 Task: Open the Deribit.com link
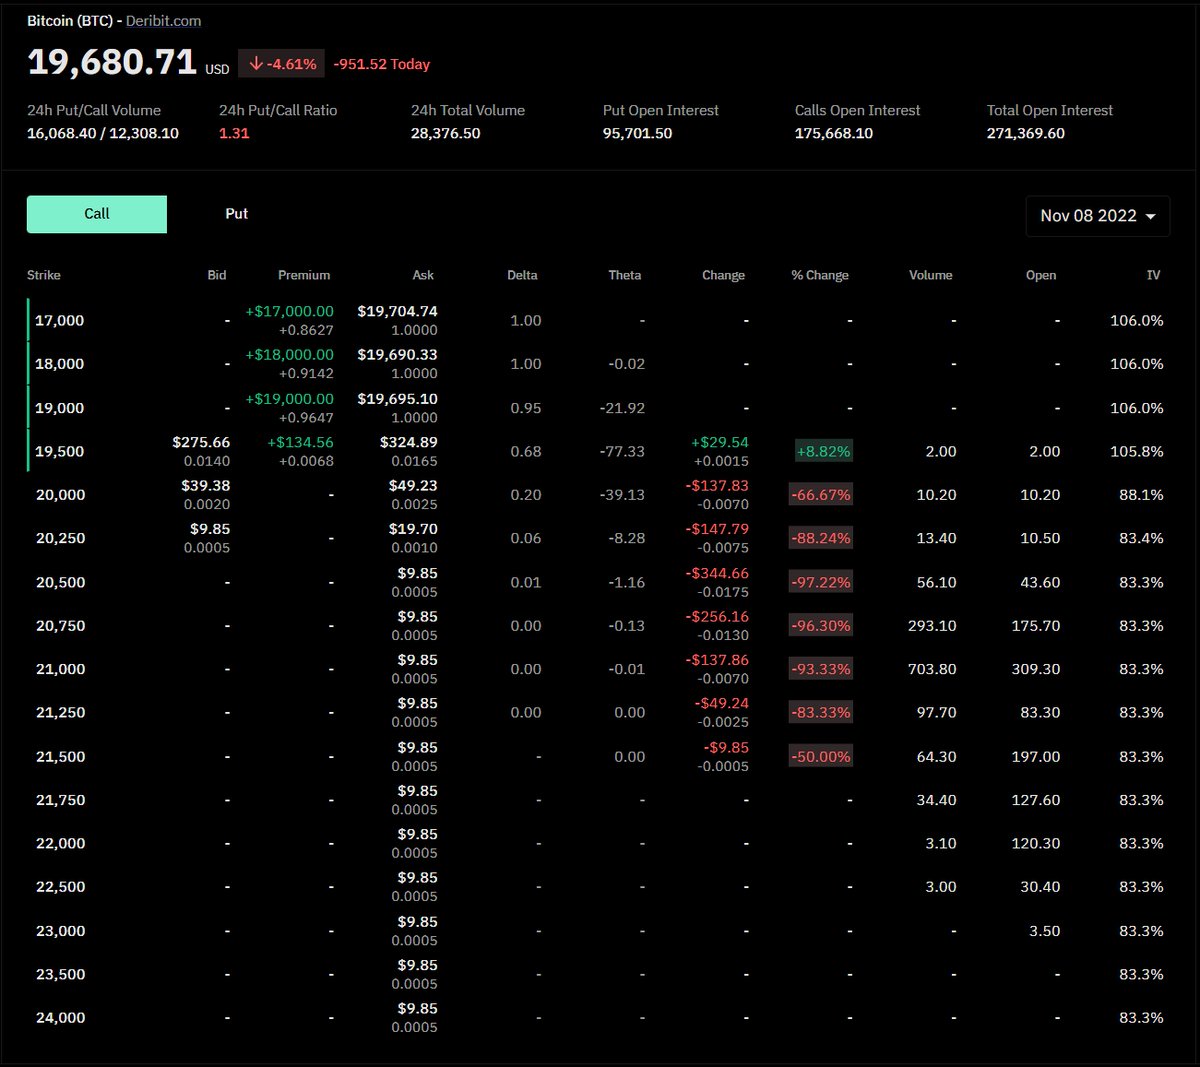coord(163,21)
